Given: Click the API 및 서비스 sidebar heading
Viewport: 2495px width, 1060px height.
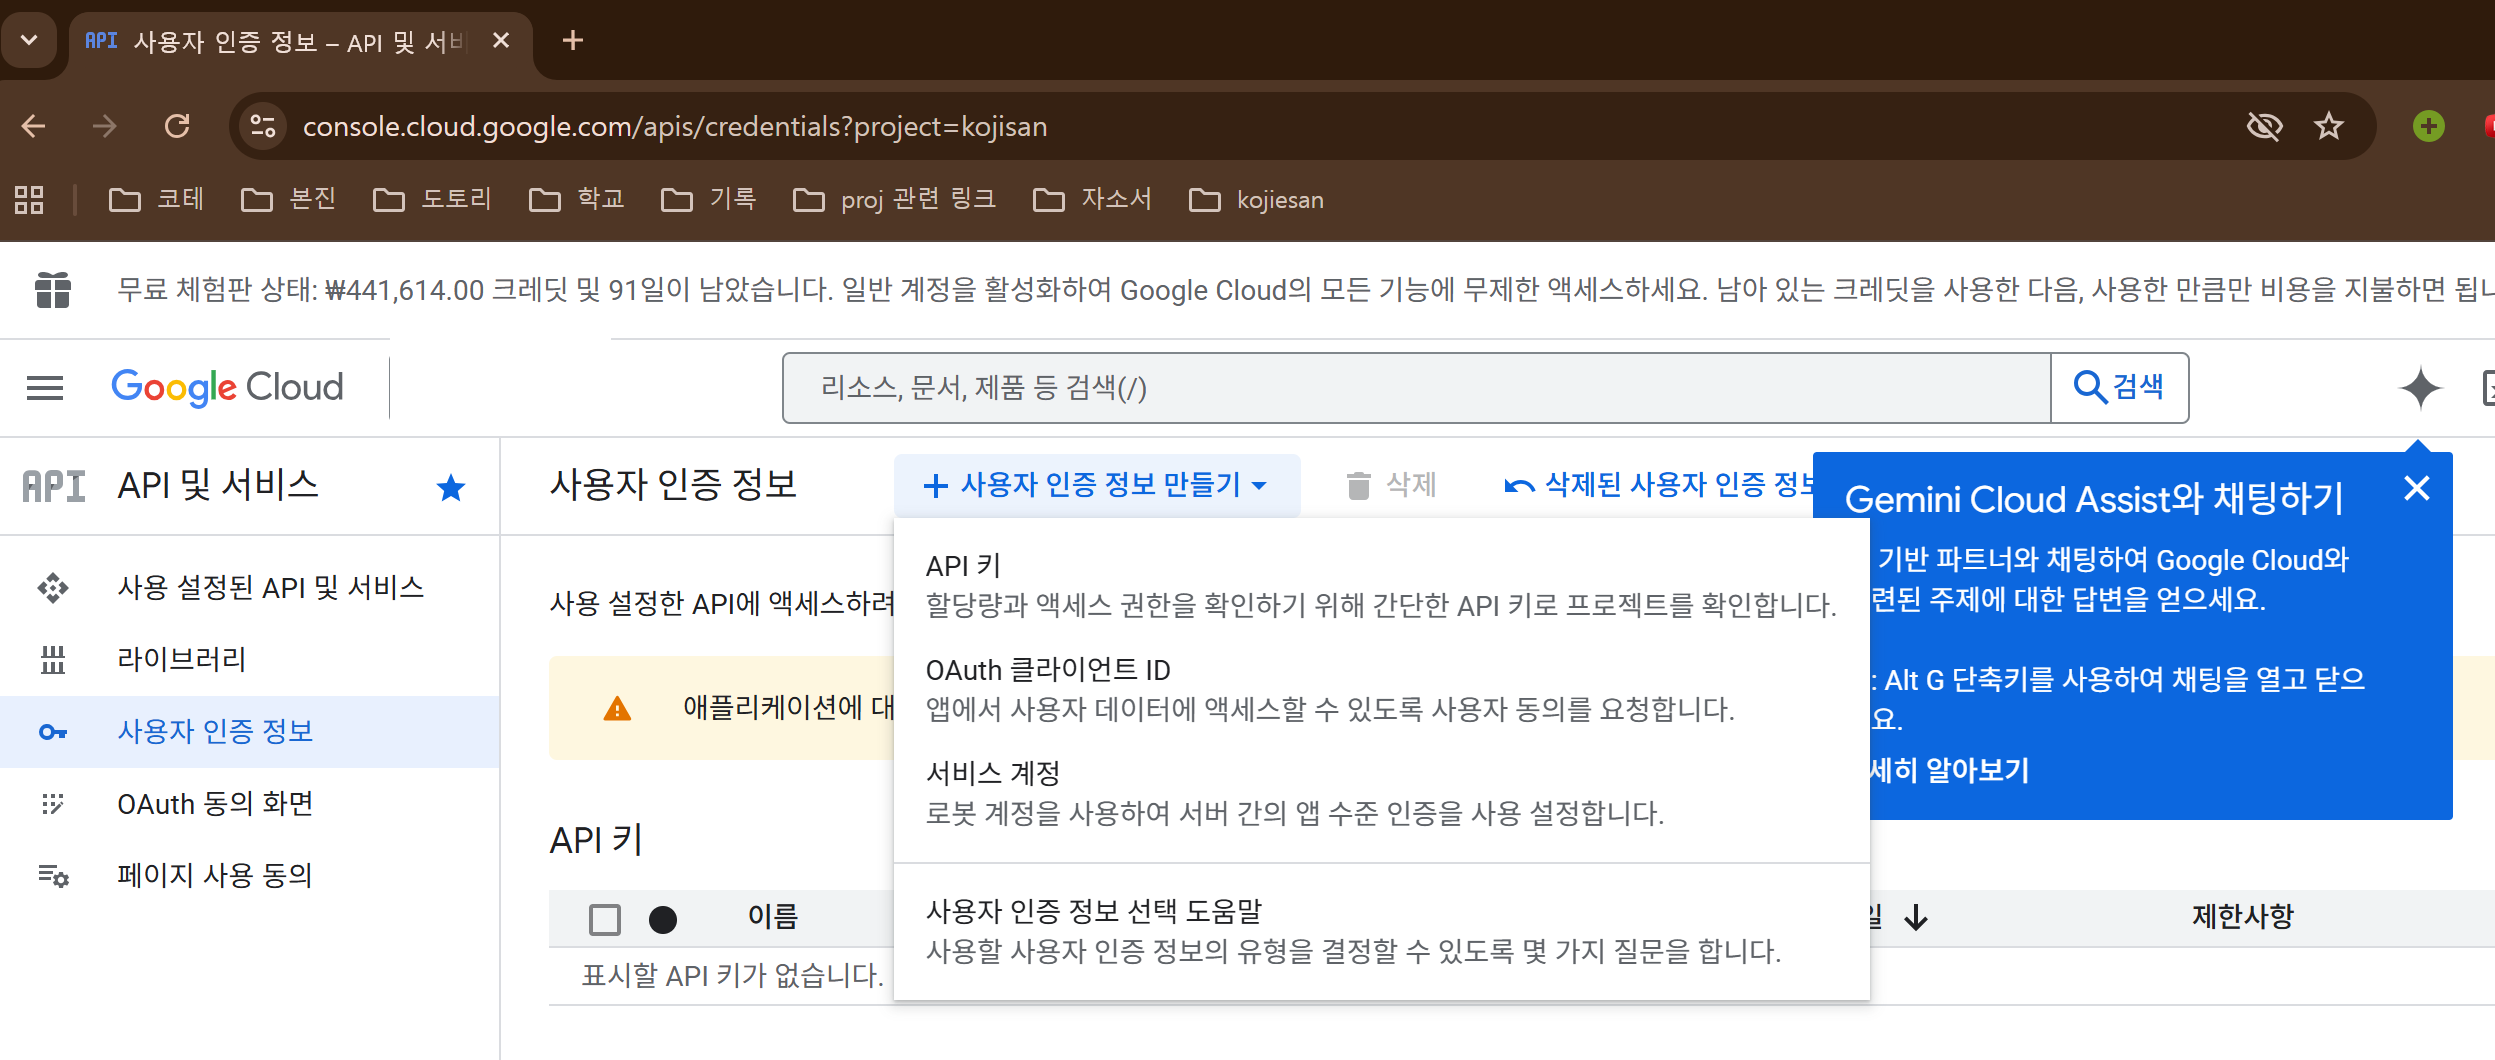Looking at the screenshot, I should point(218,486).
